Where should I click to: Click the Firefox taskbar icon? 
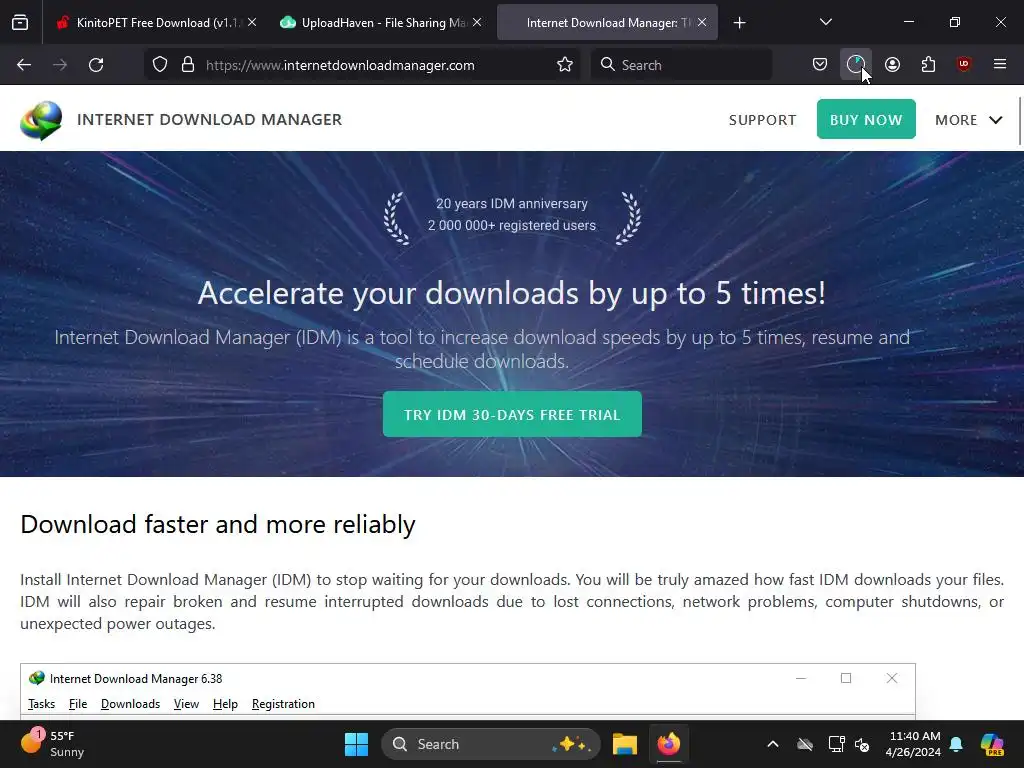pyautogui.click(x=668, y=744)
